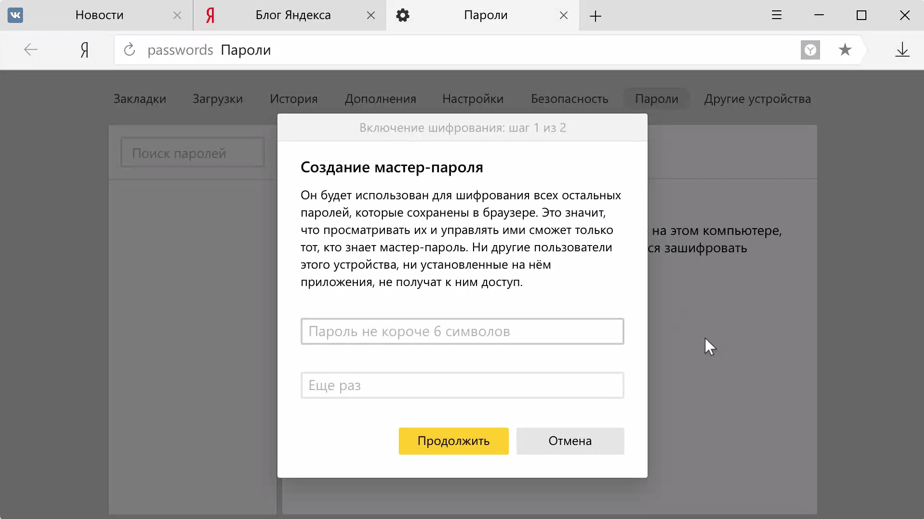Open the Закладки section

140,99
